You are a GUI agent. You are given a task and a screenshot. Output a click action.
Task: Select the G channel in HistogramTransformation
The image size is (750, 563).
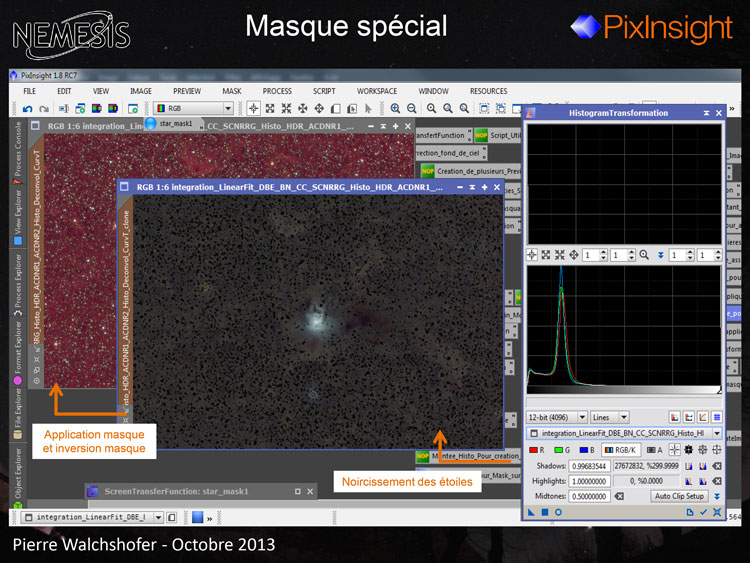[x=562, y=450]
